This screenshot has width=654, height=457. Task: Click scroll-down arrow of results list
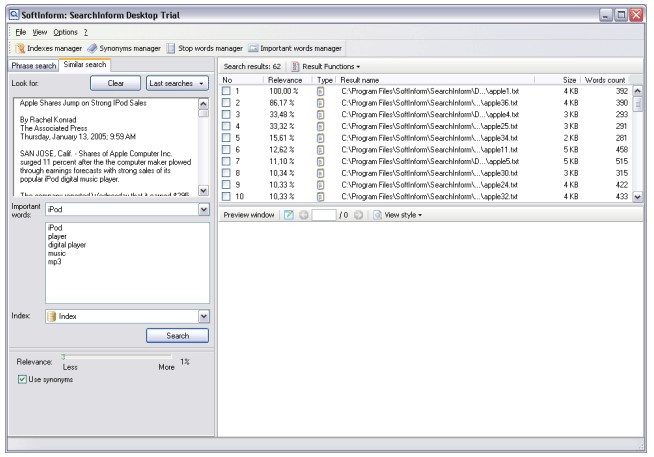[x=637, y=196]
